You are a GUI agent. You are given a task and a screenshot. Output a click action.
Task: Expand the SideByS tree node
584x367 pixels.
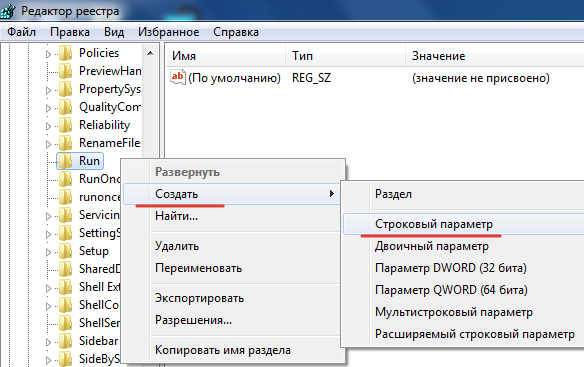pyautogui.click(x=48, y=360)
